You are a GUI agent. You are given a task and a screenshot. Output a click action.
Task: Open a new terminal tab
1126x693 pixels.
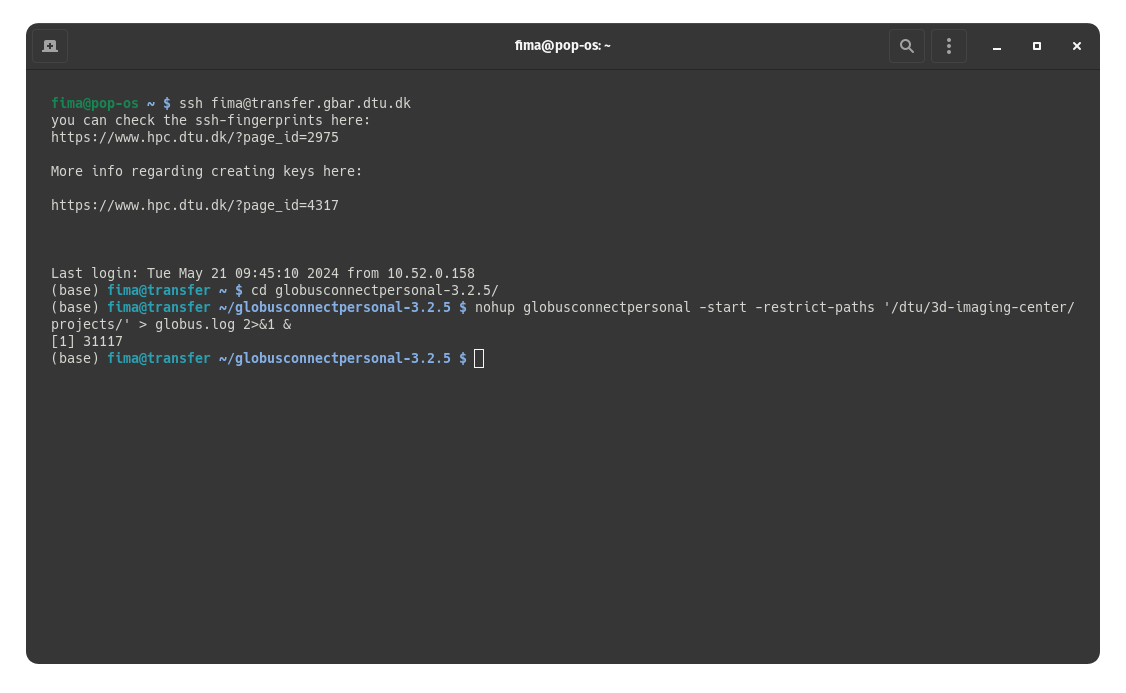coord(50,46)
